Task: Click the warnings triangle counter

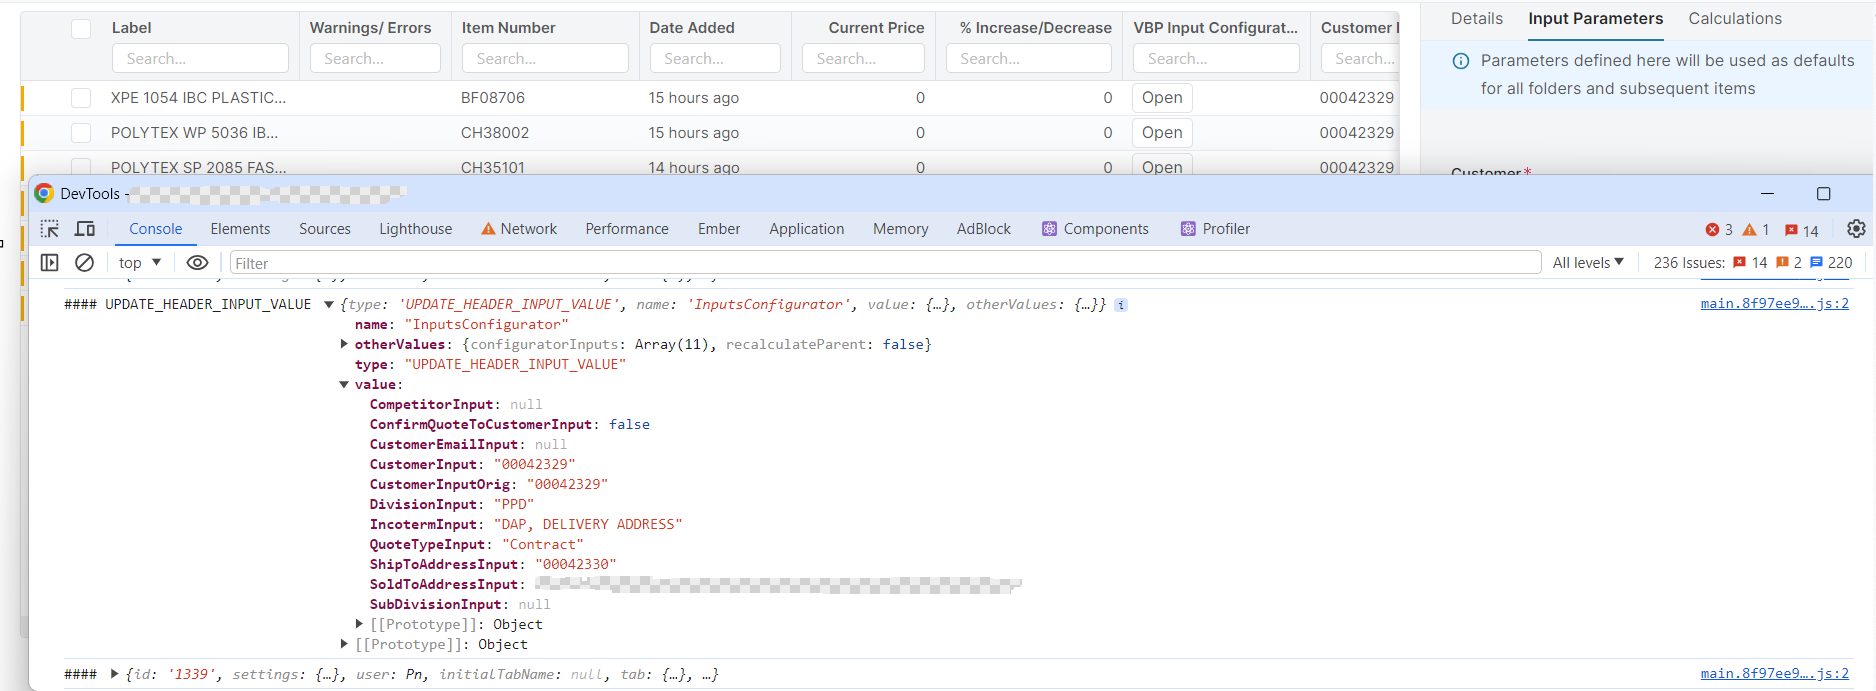Action: click(x=1756, y=230)
